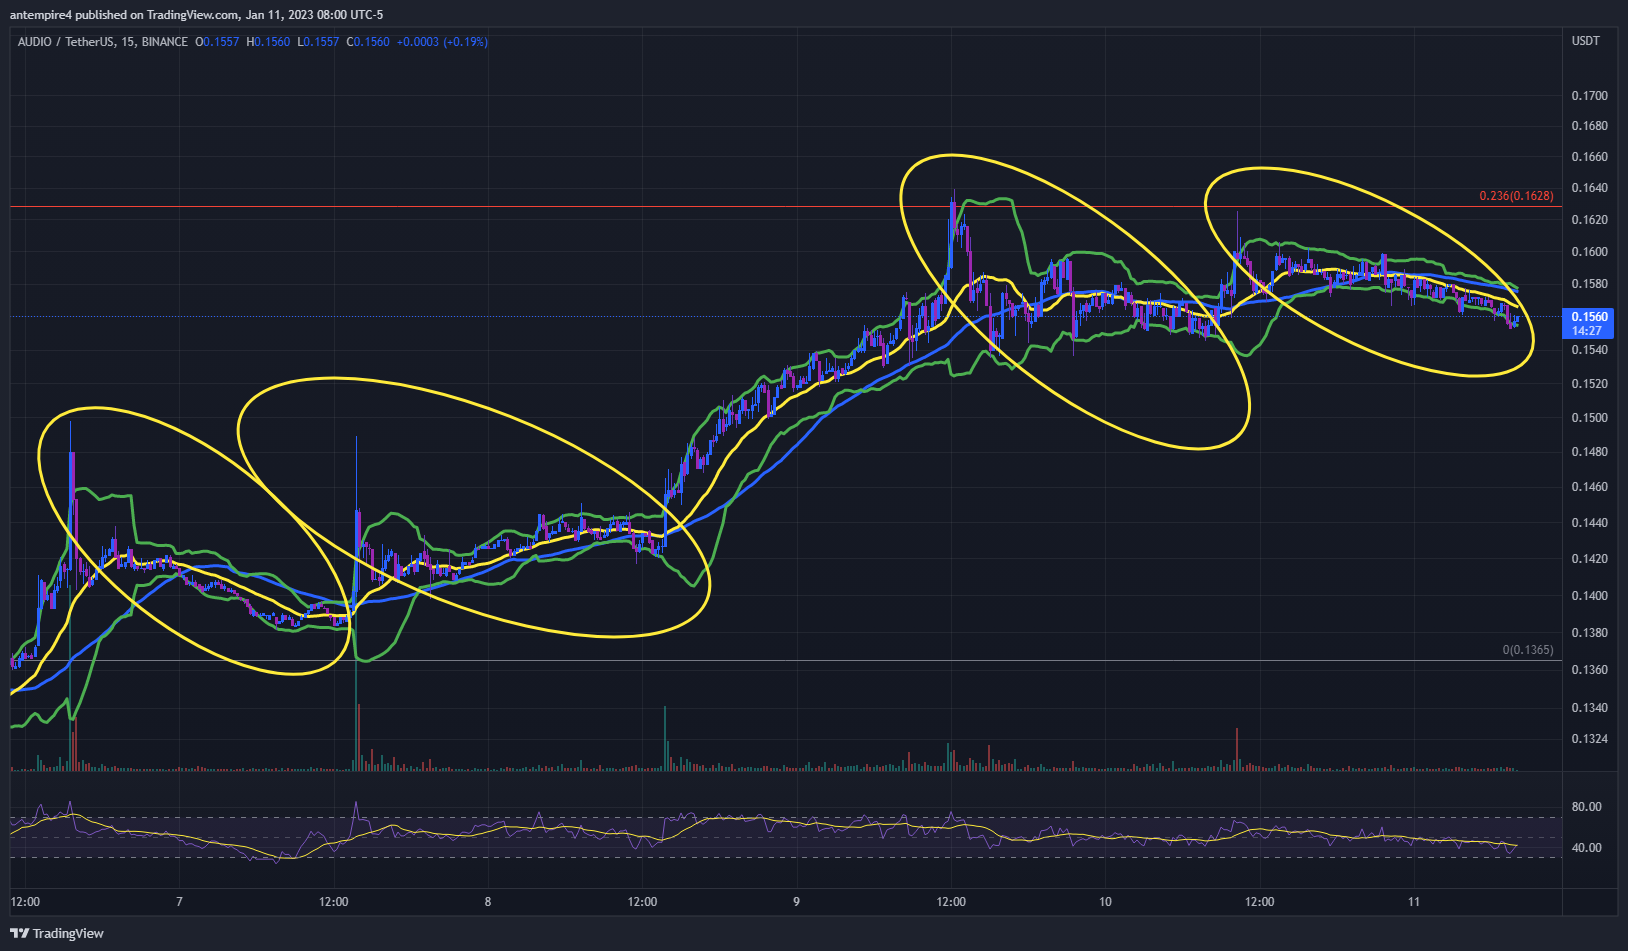Click the close value C0.1560 in the header
The height and width of the screenshot is (951, 1628).
(x=368, y=42)
